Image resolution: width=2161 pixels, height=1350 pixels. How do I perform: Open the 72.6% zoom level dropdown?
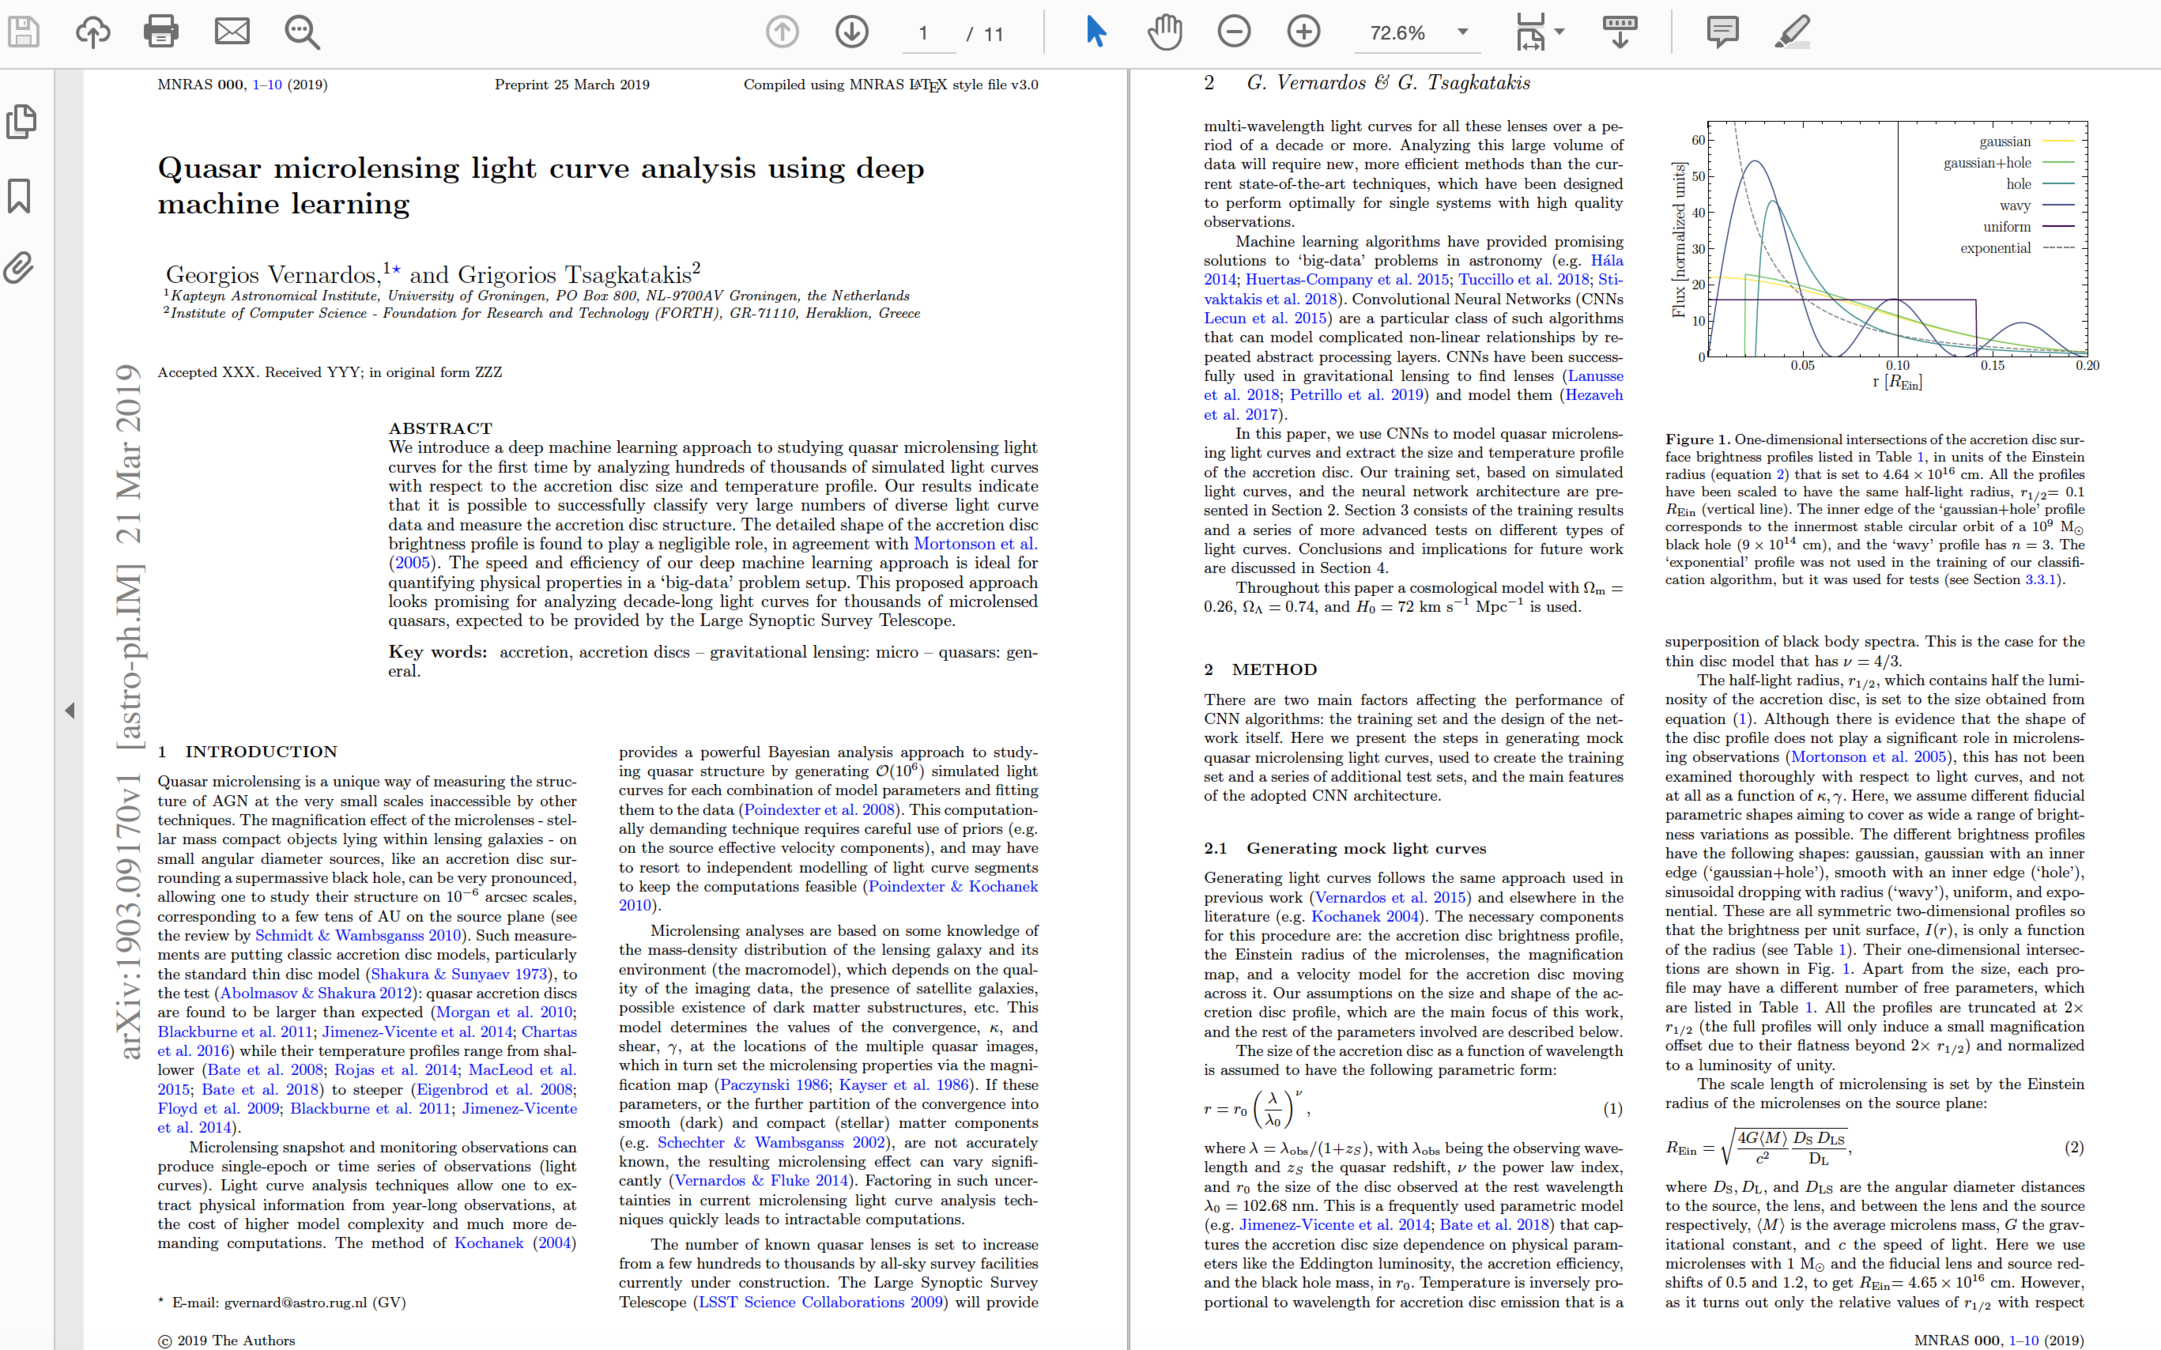(x=1462, y=32)
